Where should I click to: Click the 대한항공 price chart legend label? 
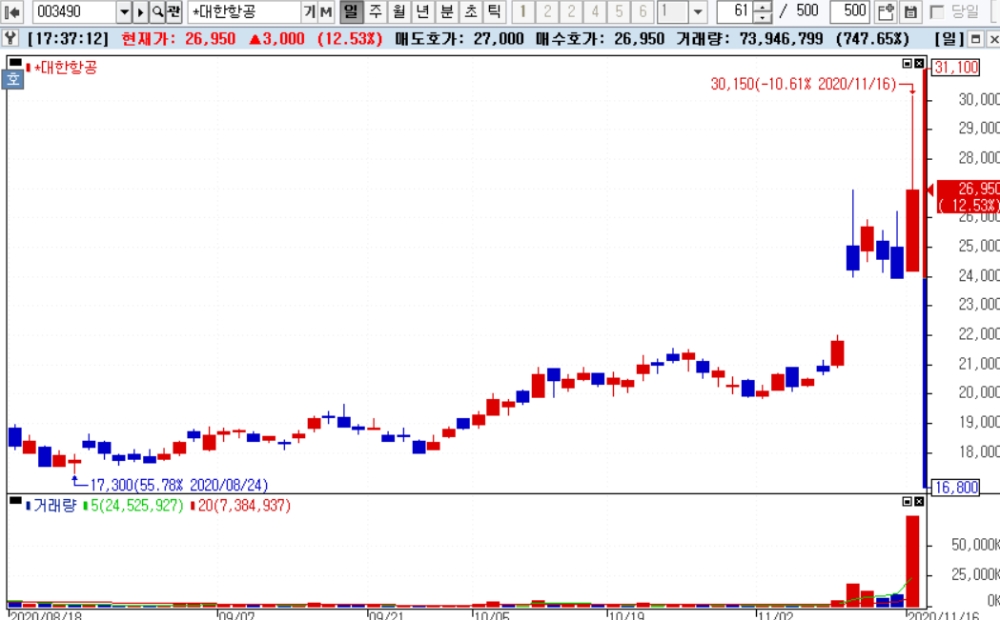pyautogui.click(x=66, y=67)
